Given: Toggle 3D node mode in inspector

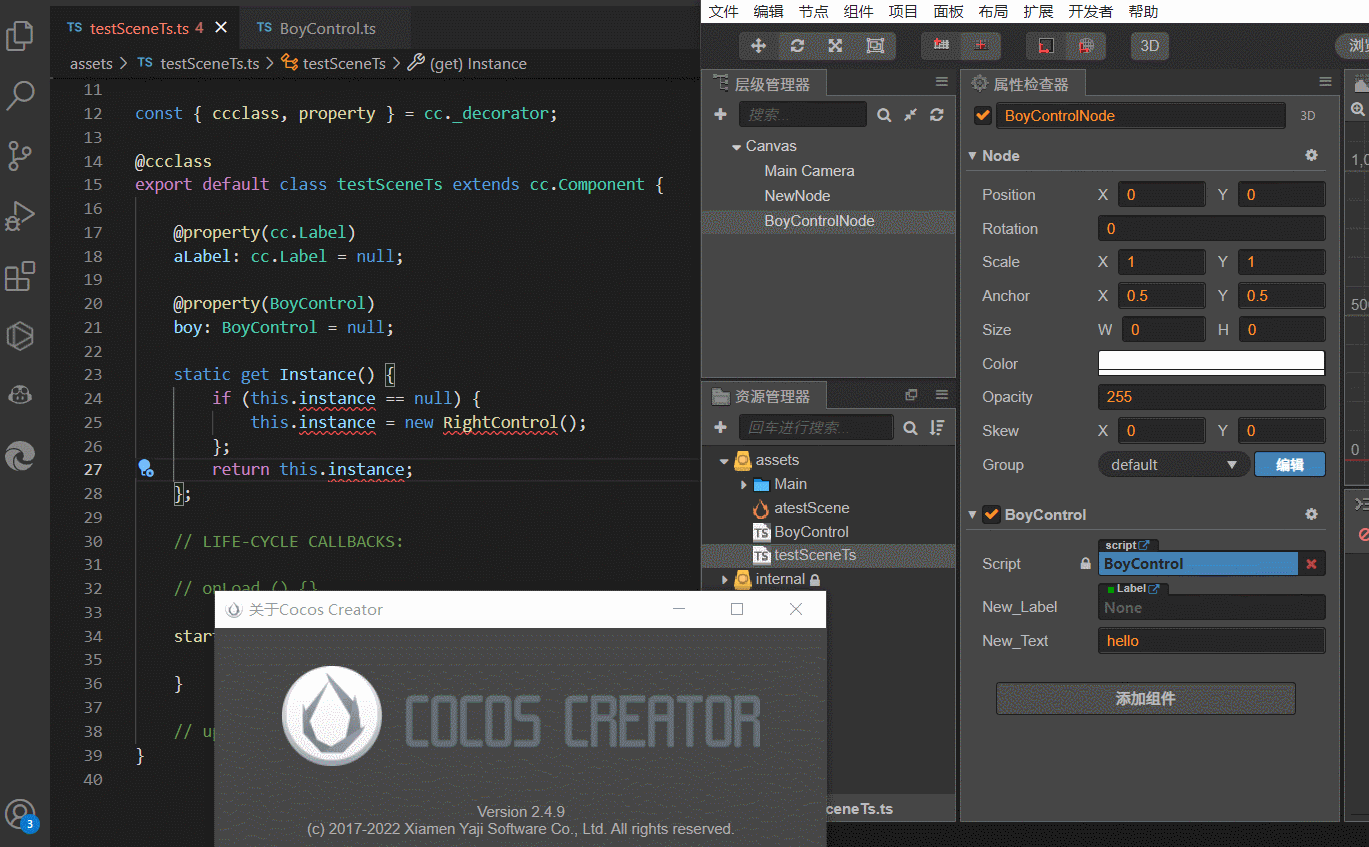Looking at the screenshot, I should [x=1308, y=116].
